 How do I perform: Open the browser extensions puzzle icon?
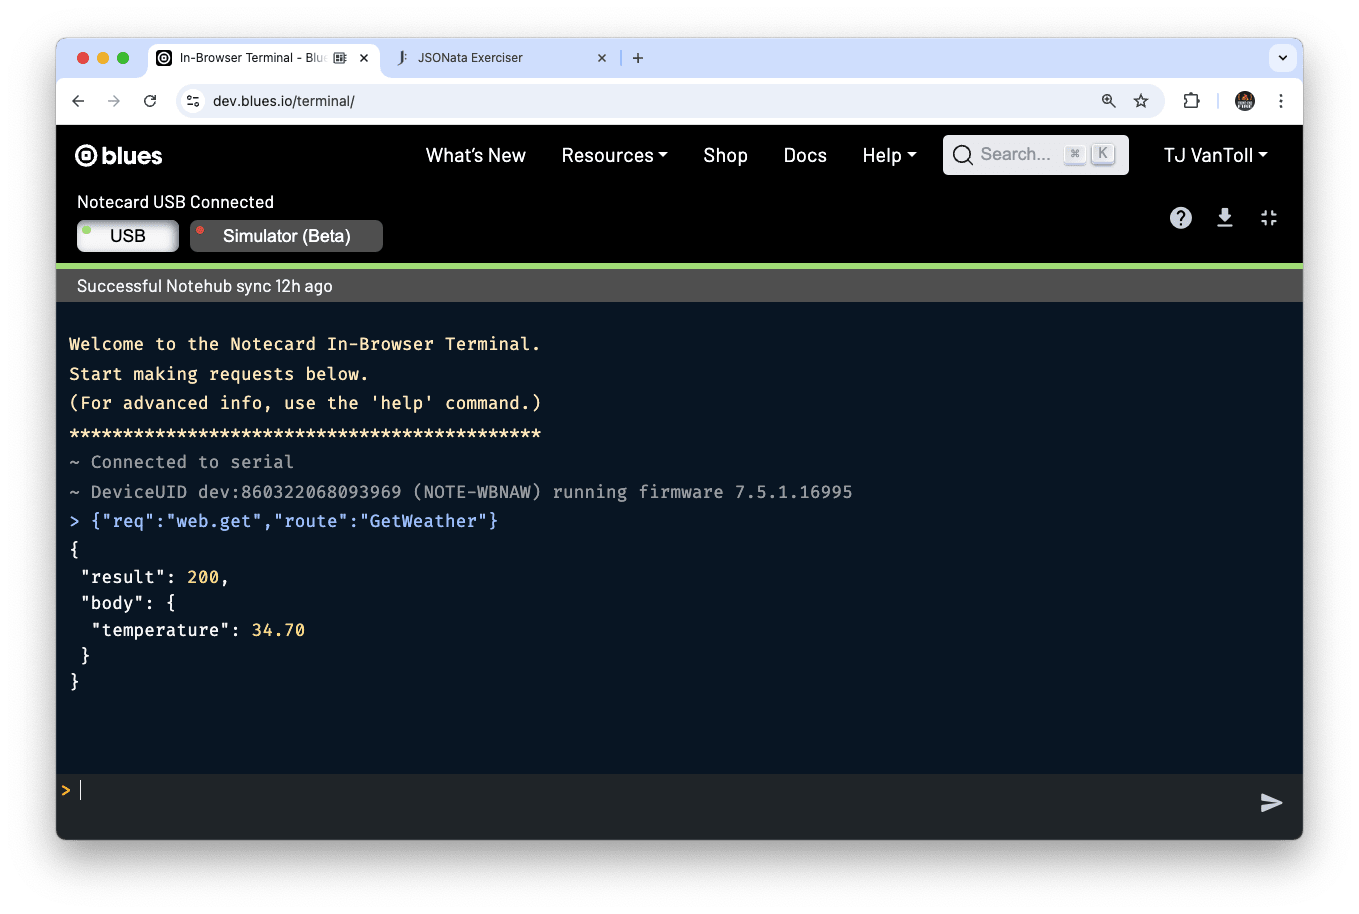[x=1191, y=101]
